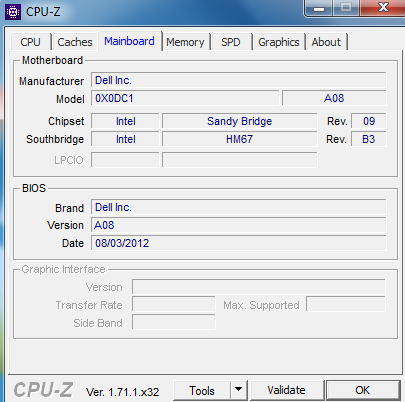Close the CPU-Z window
The height and width of the screenshot is (402, 405).
tap(383, 8)
